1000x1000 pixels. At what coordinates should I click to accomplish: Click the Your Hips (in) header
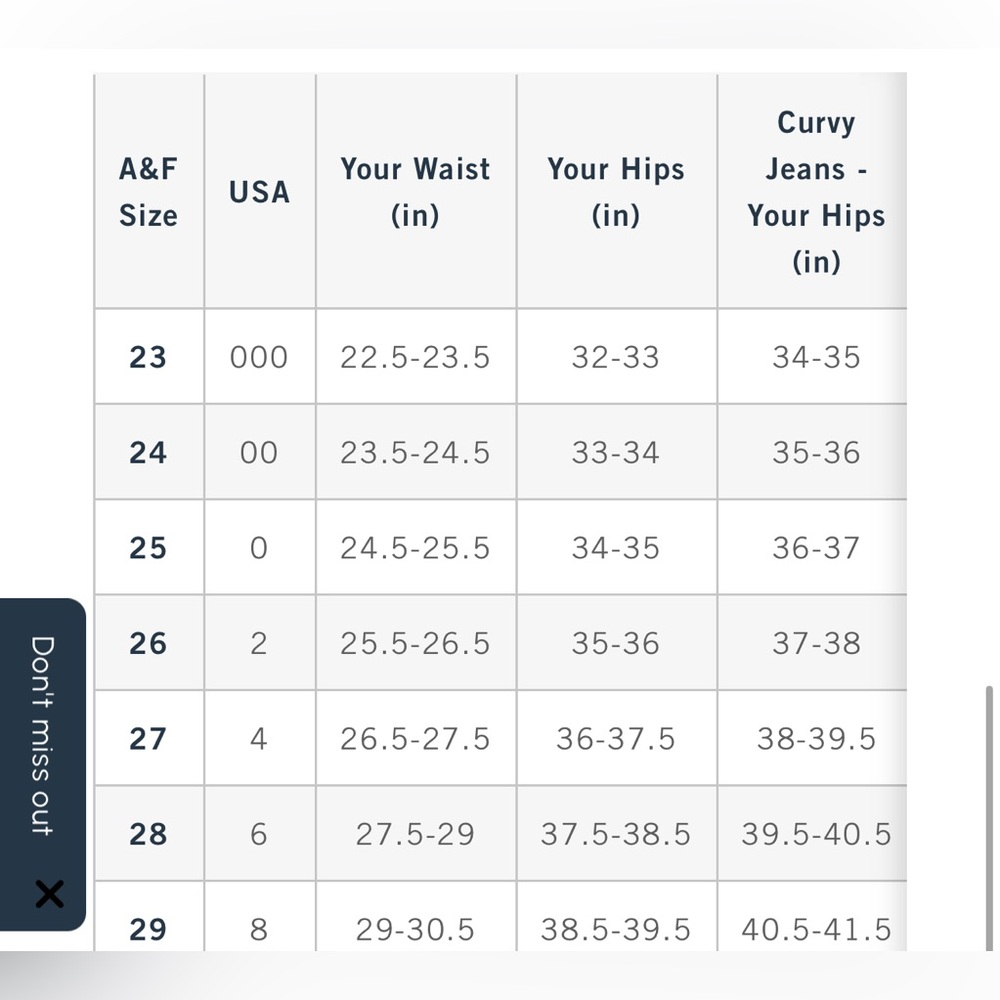617,191
